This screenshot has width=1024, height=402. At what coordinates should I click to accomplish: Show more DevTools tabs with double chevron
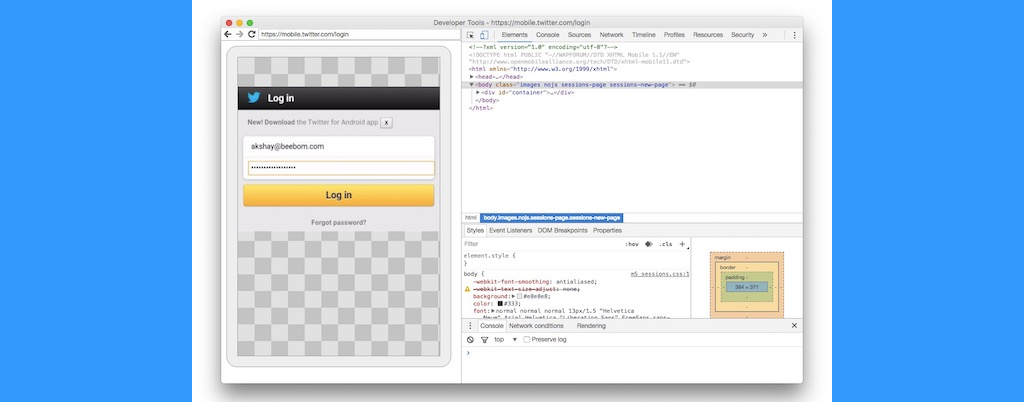(765, 35)
